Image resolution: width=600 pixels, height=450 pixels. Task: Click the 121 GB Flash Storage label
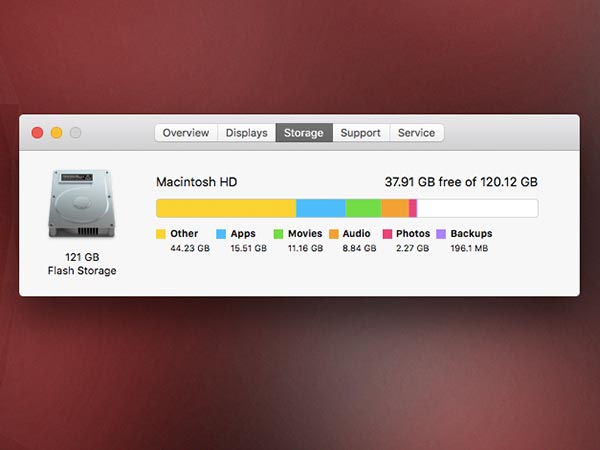pyautogui.click(x=82, y=264)
